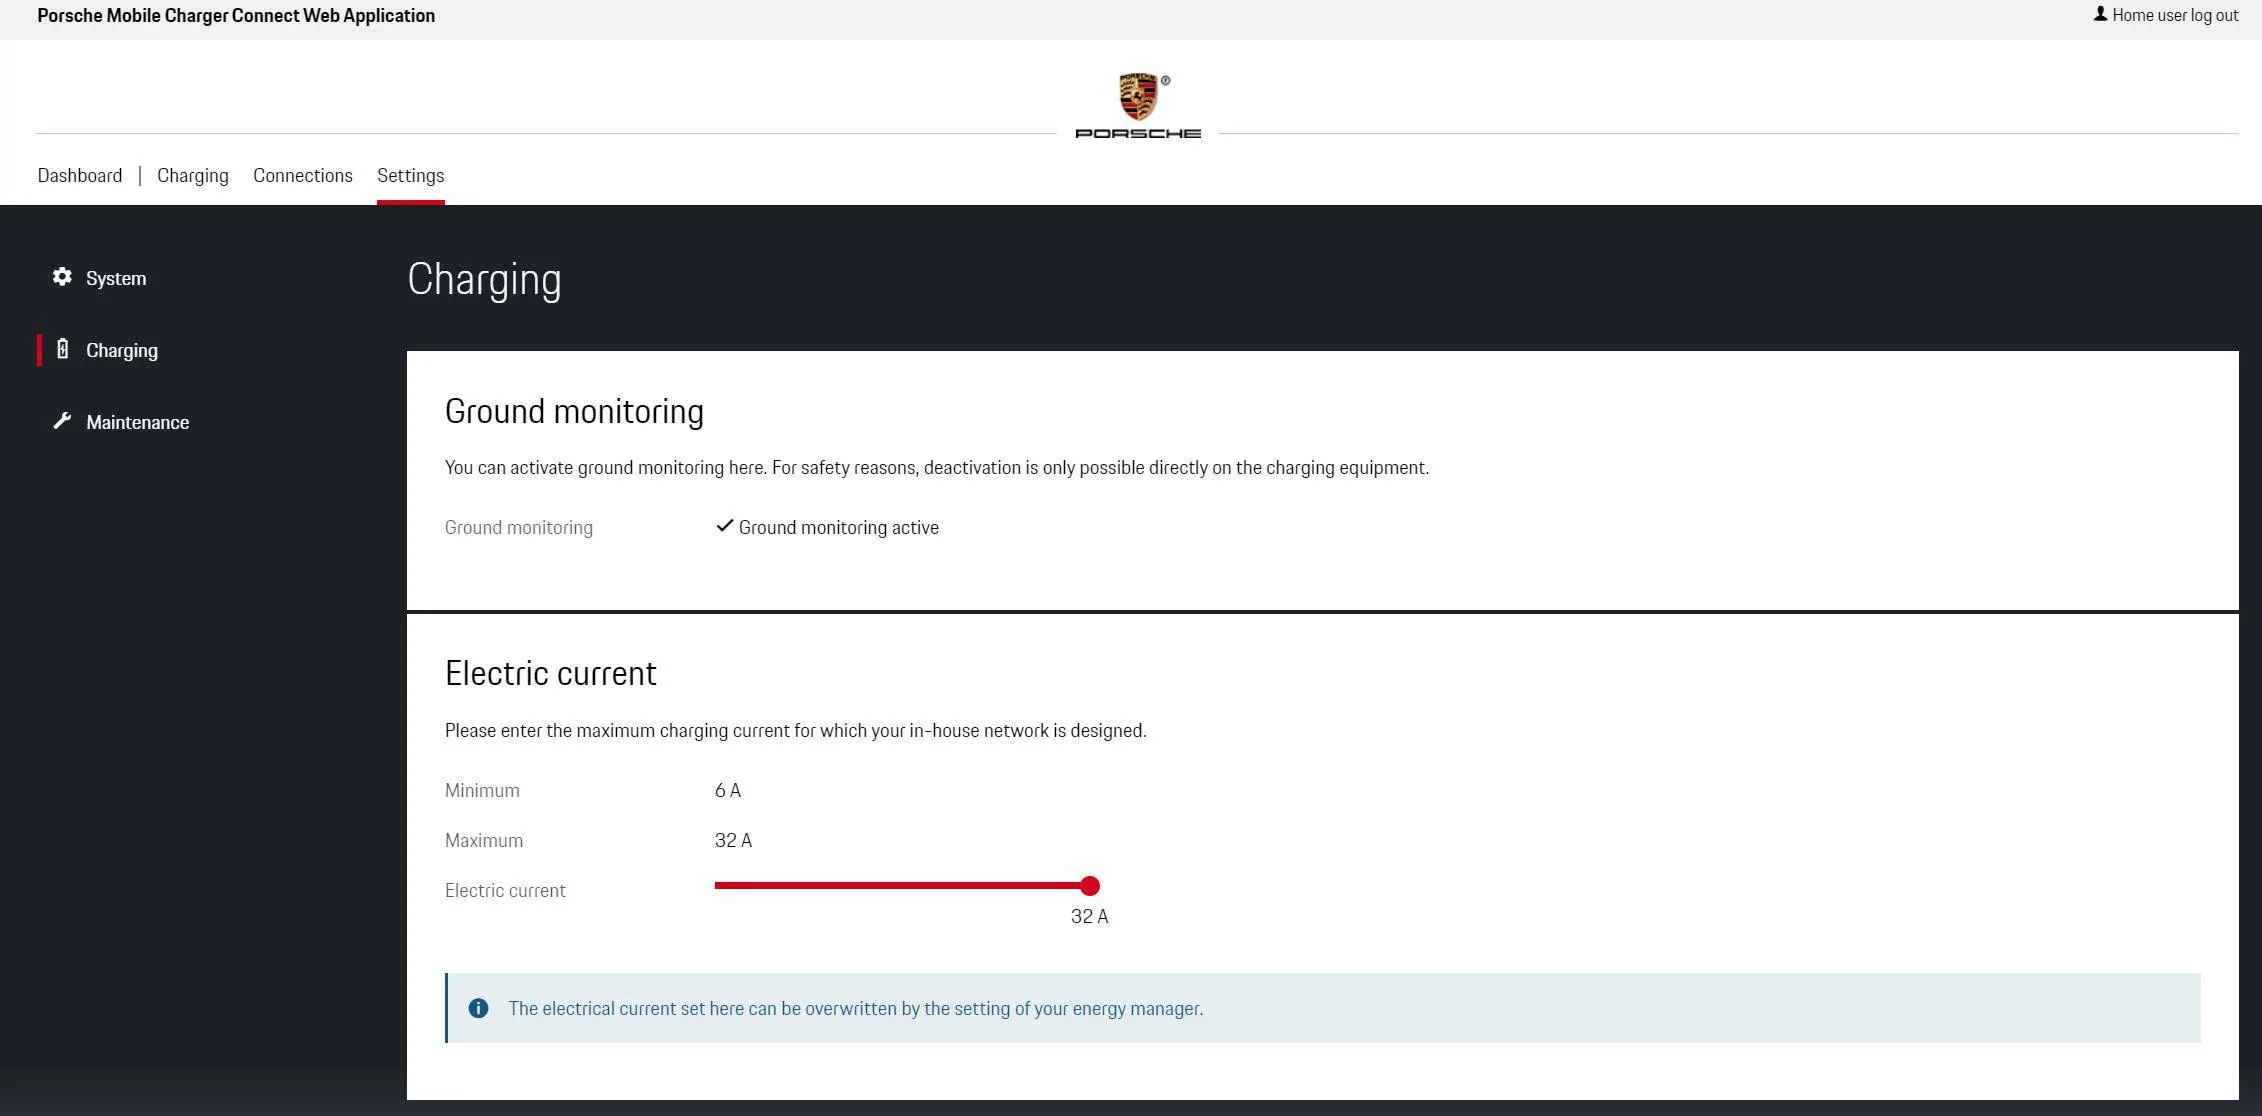Click the Porsche crest logo
The width and height of the screenshot is (2262, 1116).
(1138, 96)
